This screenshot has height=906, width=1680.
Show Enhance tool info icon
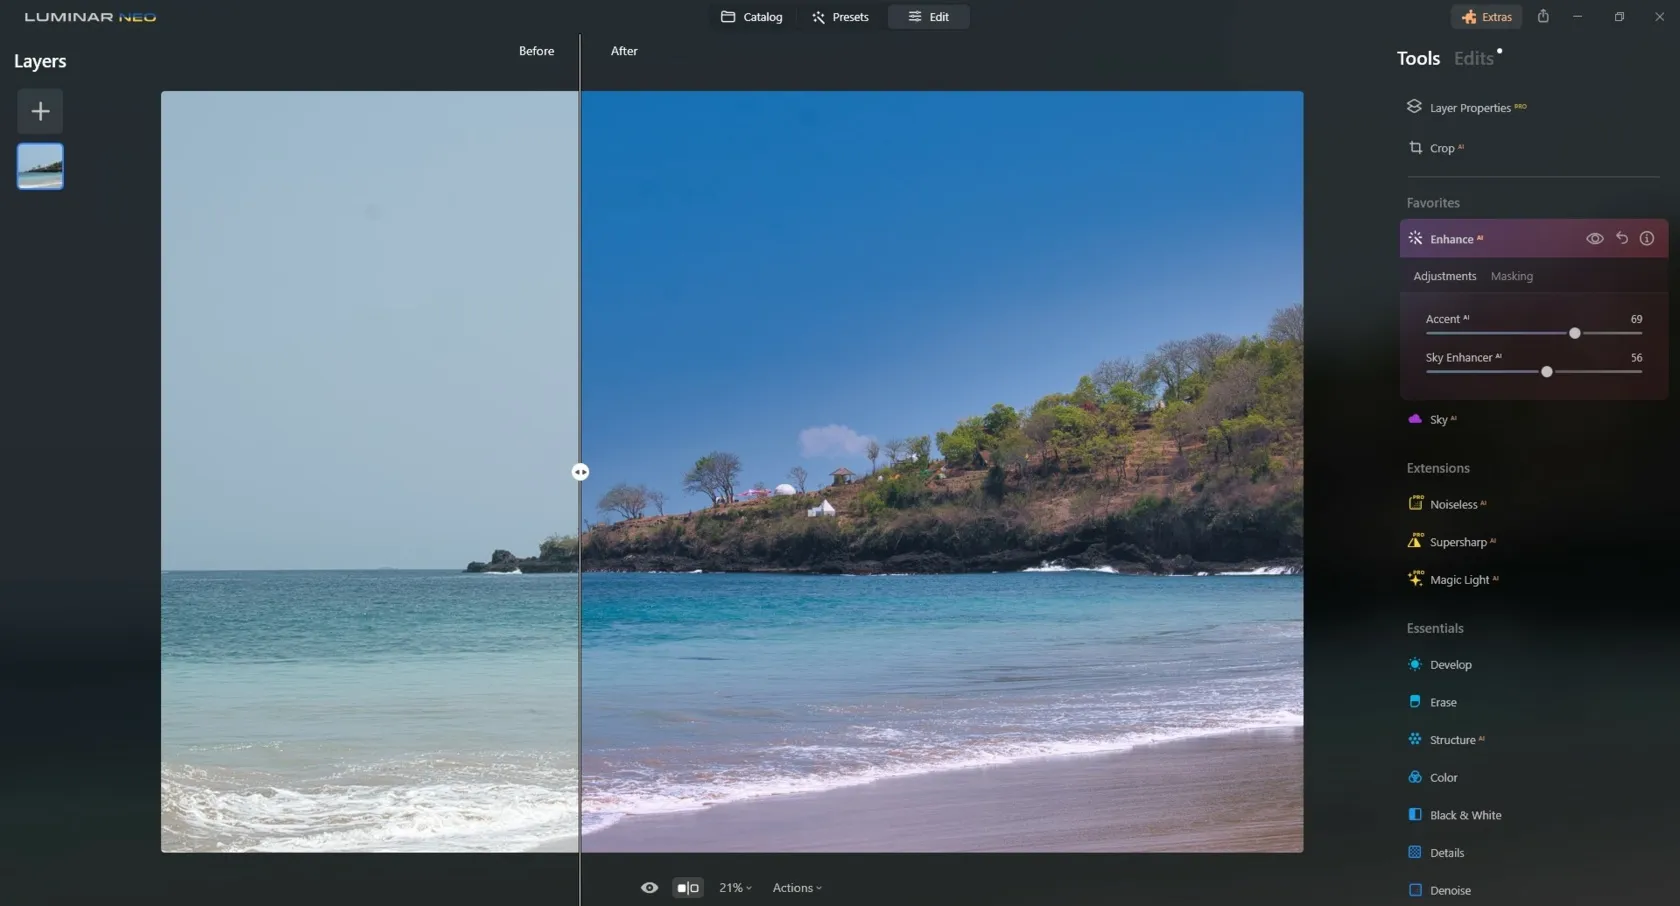(x=1646, y=239)
